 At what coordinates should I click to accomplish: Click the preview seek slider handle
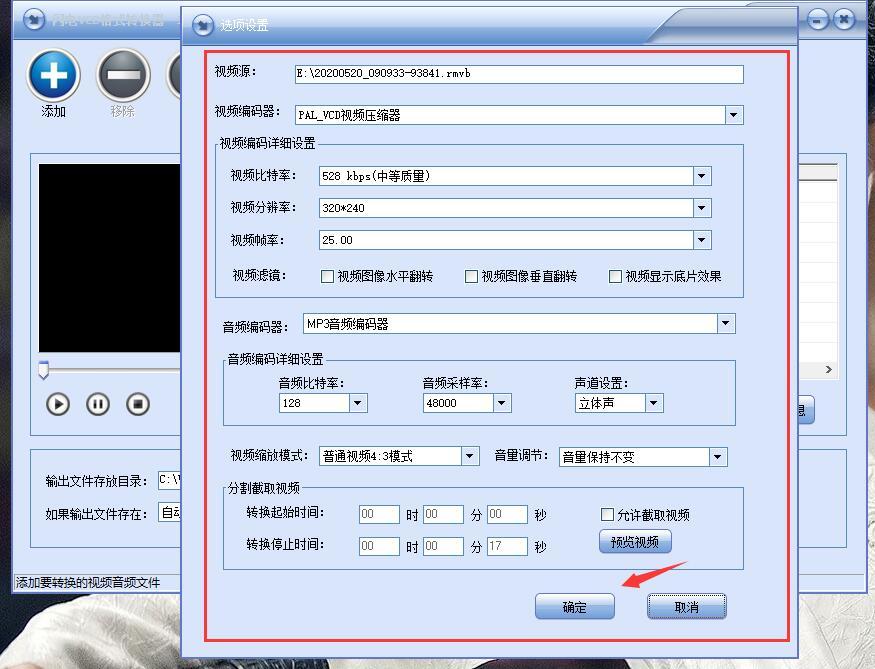[x=44, y=370]
